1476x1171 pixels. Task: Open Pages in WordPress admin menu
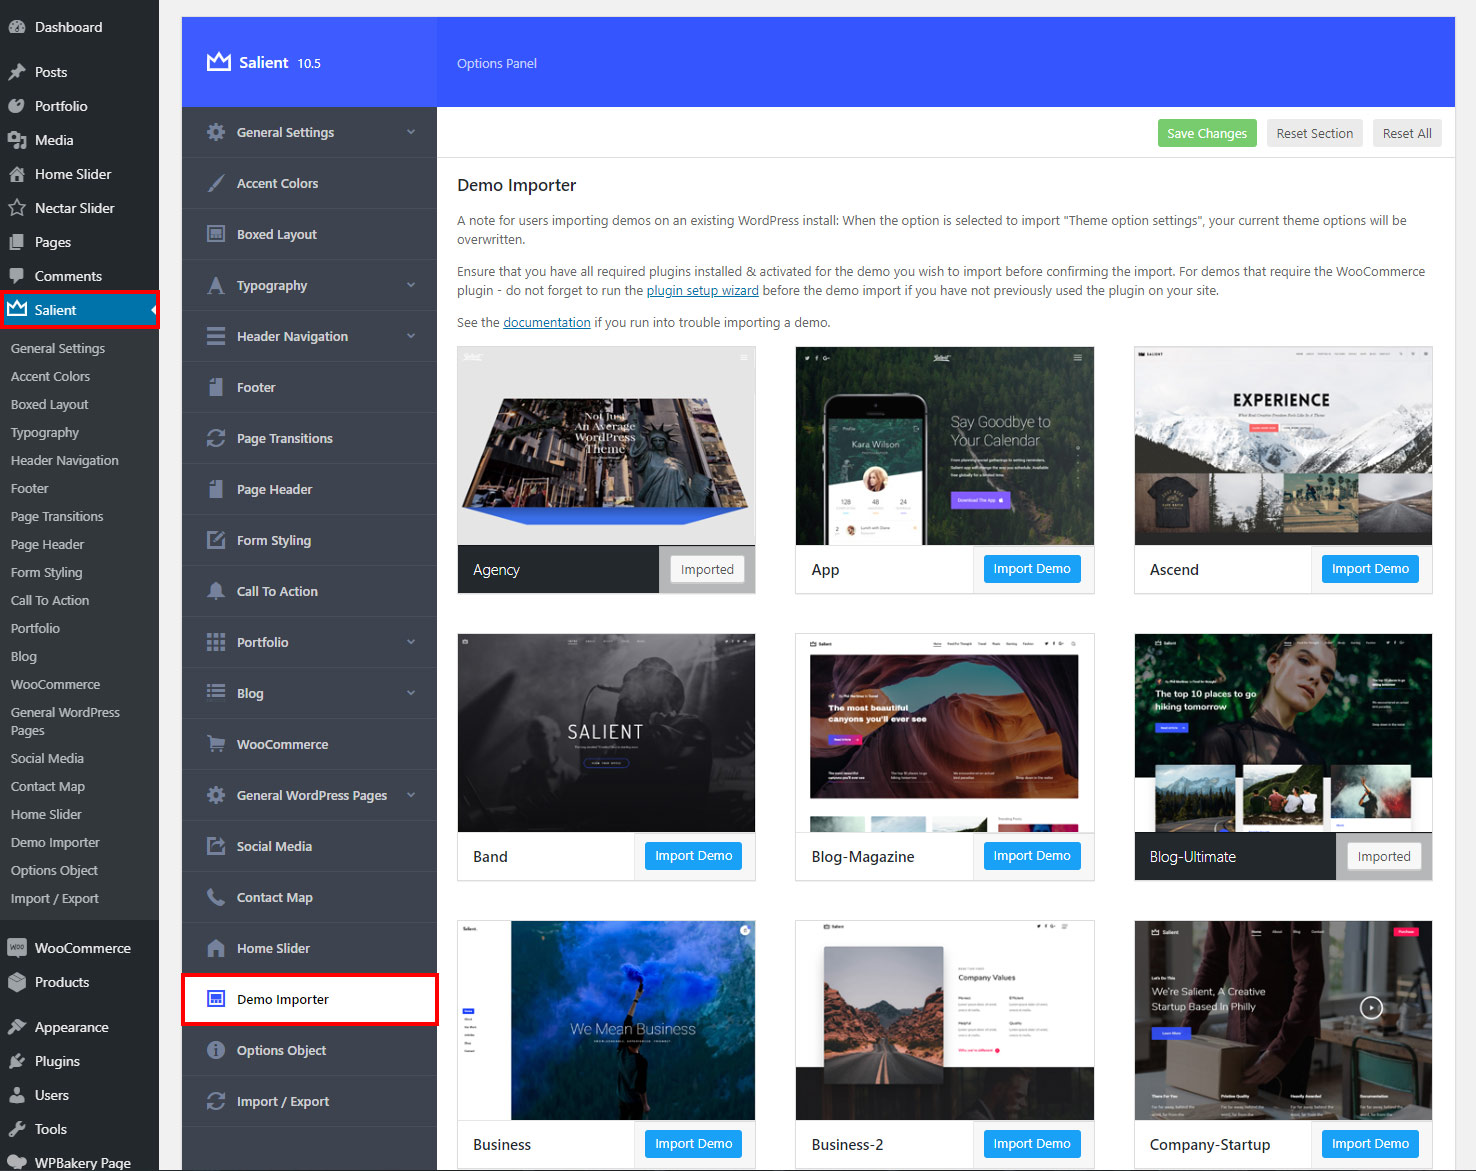[79, 242]
